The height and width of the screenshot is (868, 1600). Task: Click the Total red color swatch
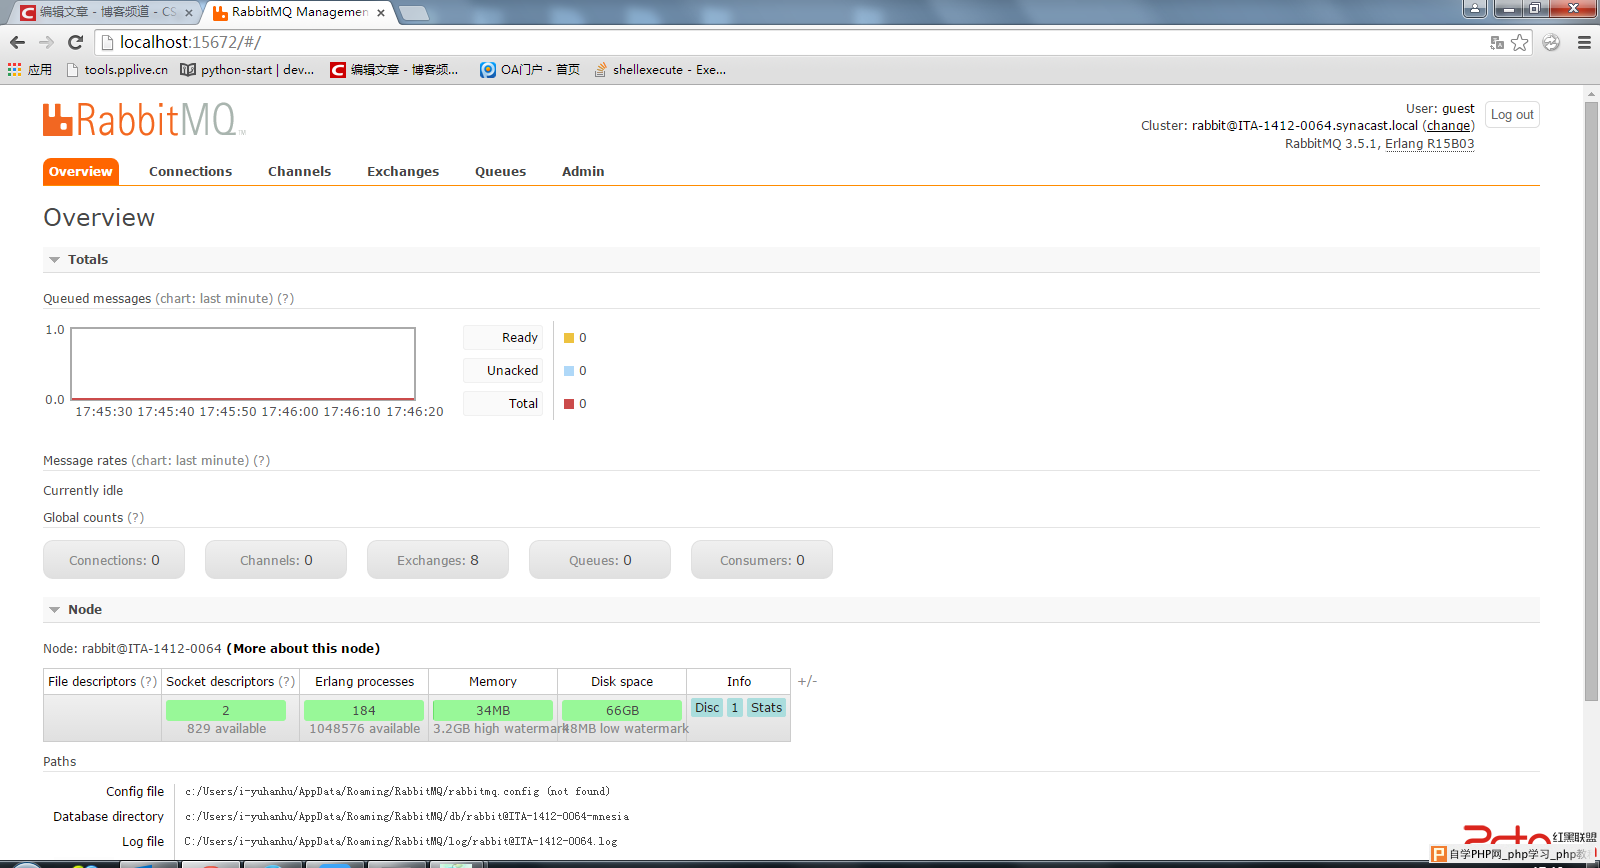tap(569, 404)
